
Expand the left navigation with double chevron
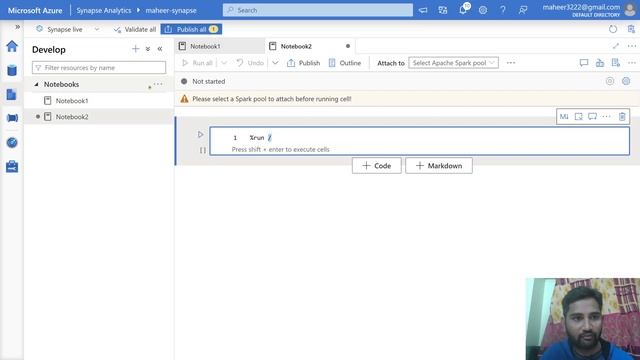tap(18, 27)
